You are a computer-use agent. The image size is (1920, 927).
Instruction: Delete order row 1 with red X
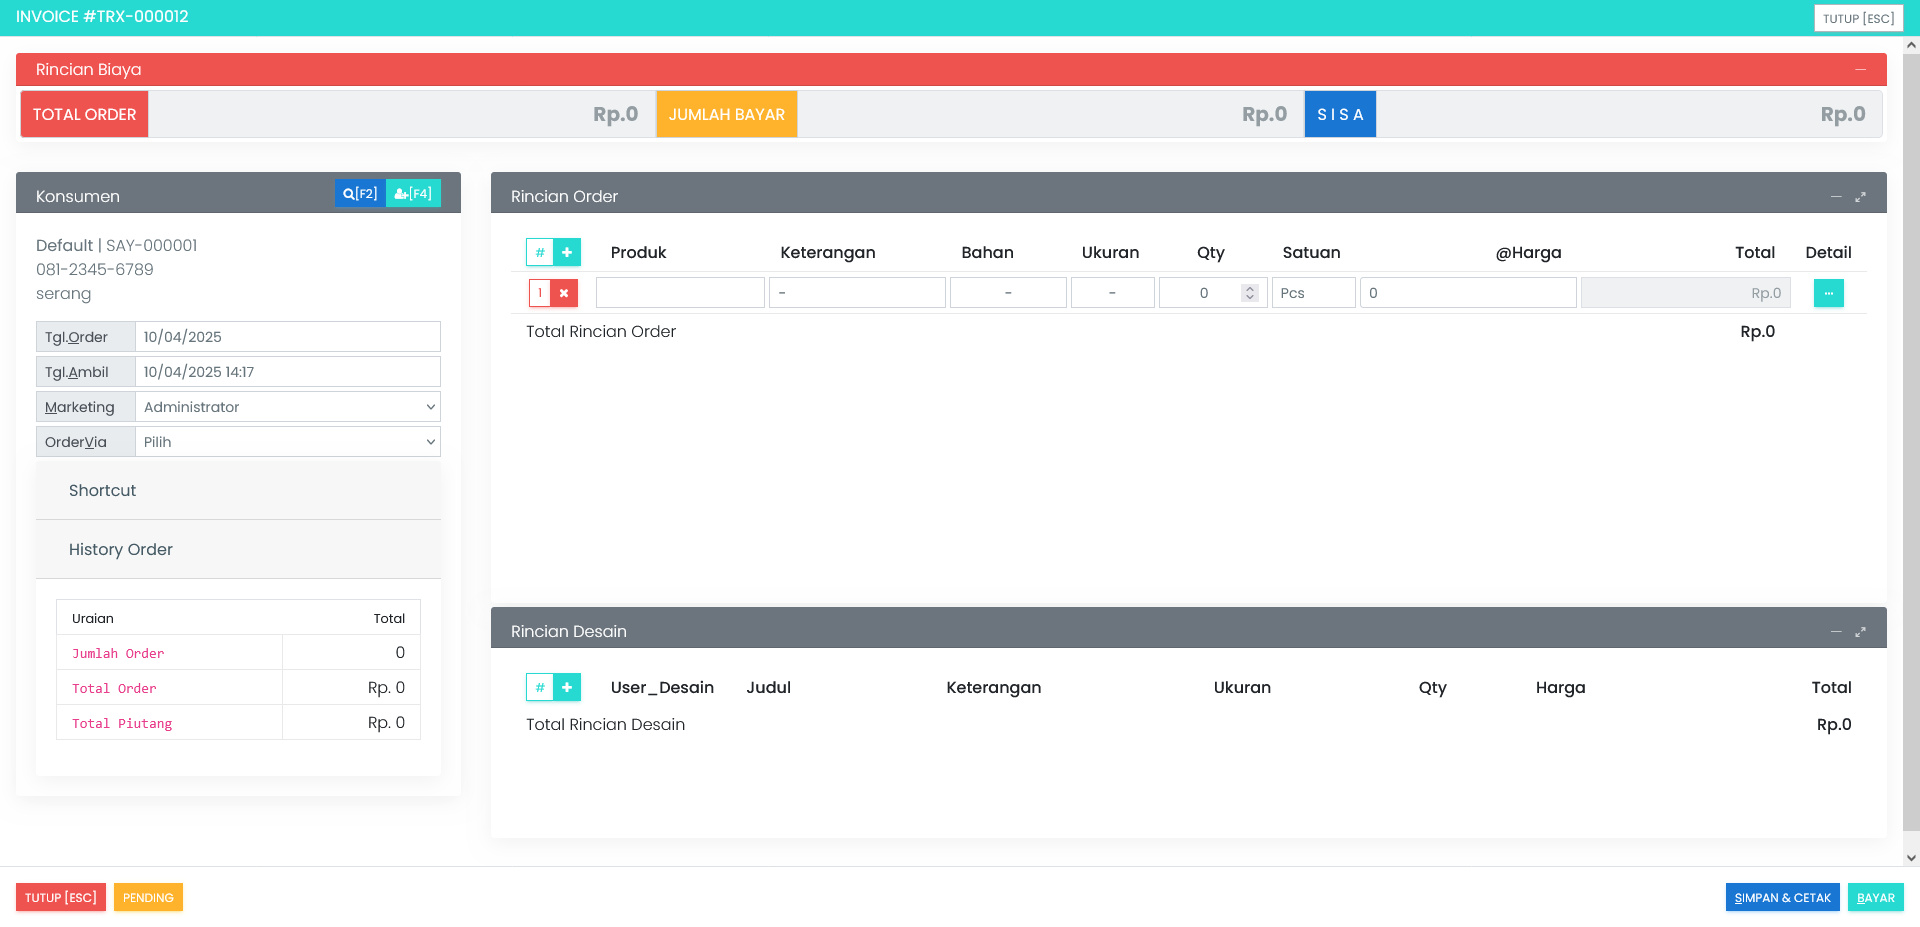tap(564, 293)
